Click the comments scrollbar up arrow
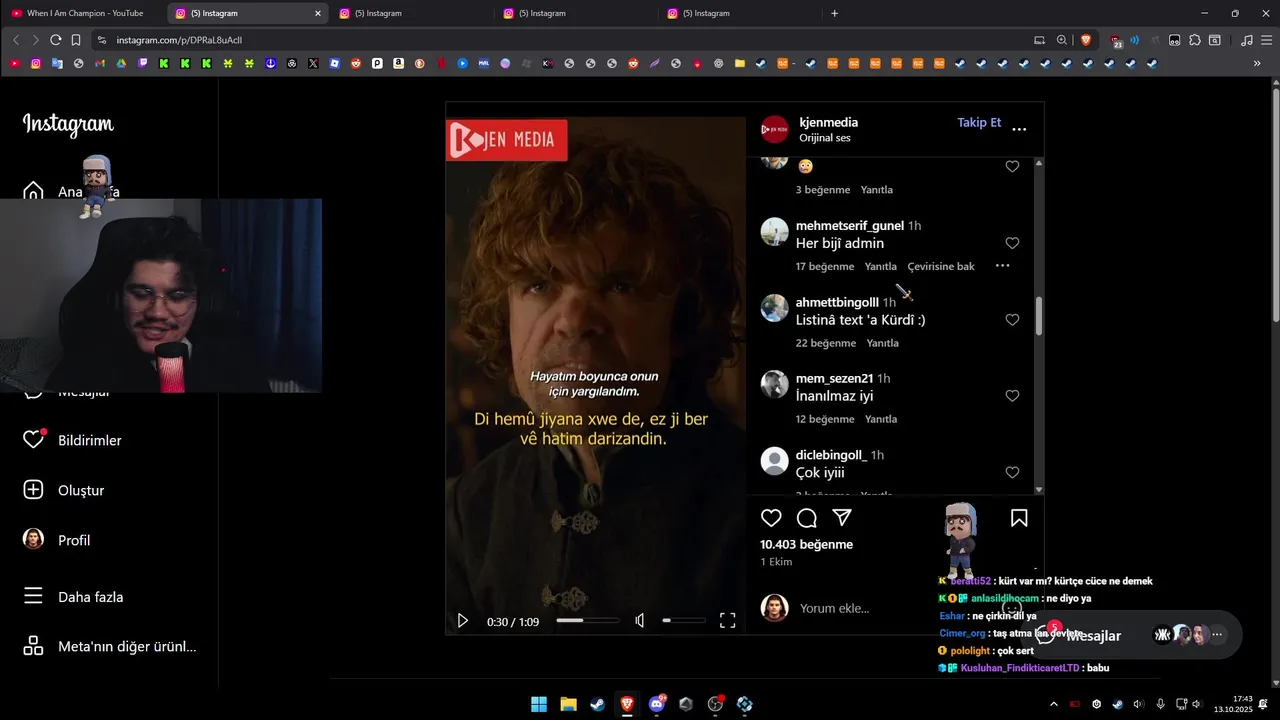This screenshot has height=720, width=1280. (1039, 162)
